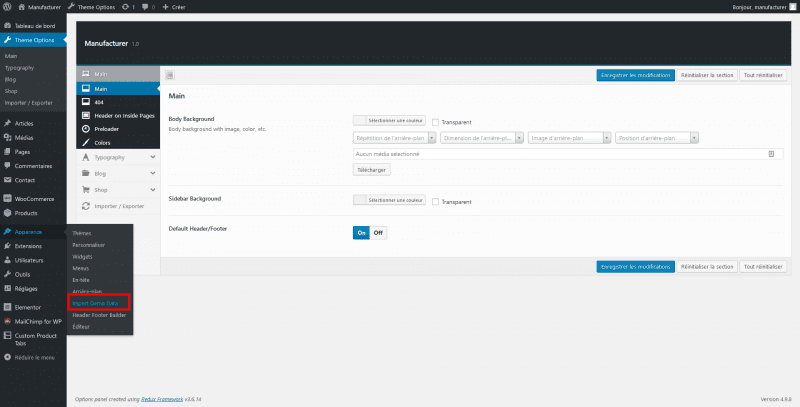Select Import Demo Data in Apparence submenu
800x407 pixels.
(97, 302)
